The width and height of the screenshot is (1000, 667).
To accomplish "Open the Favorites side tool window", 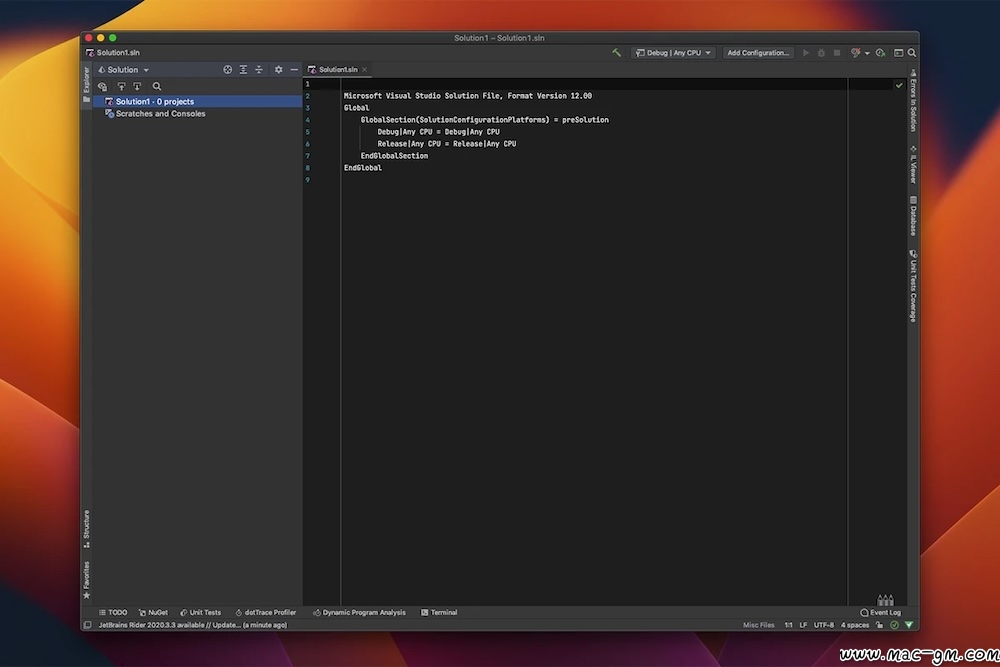I will point(87,580).
